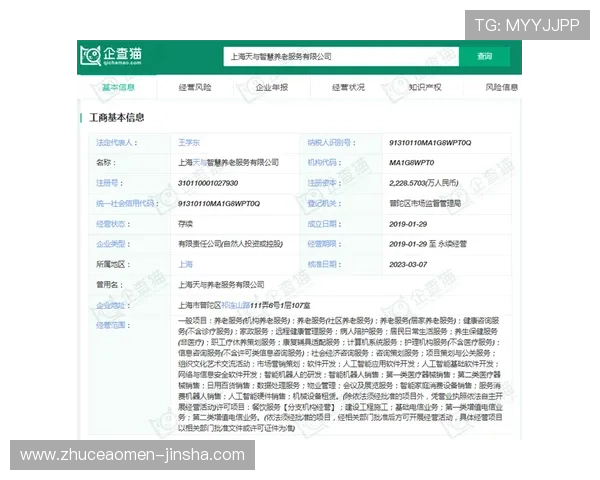Click former name 上海天与养老服务有限公司
Viewport: 600px width, 480px height.
221,285
